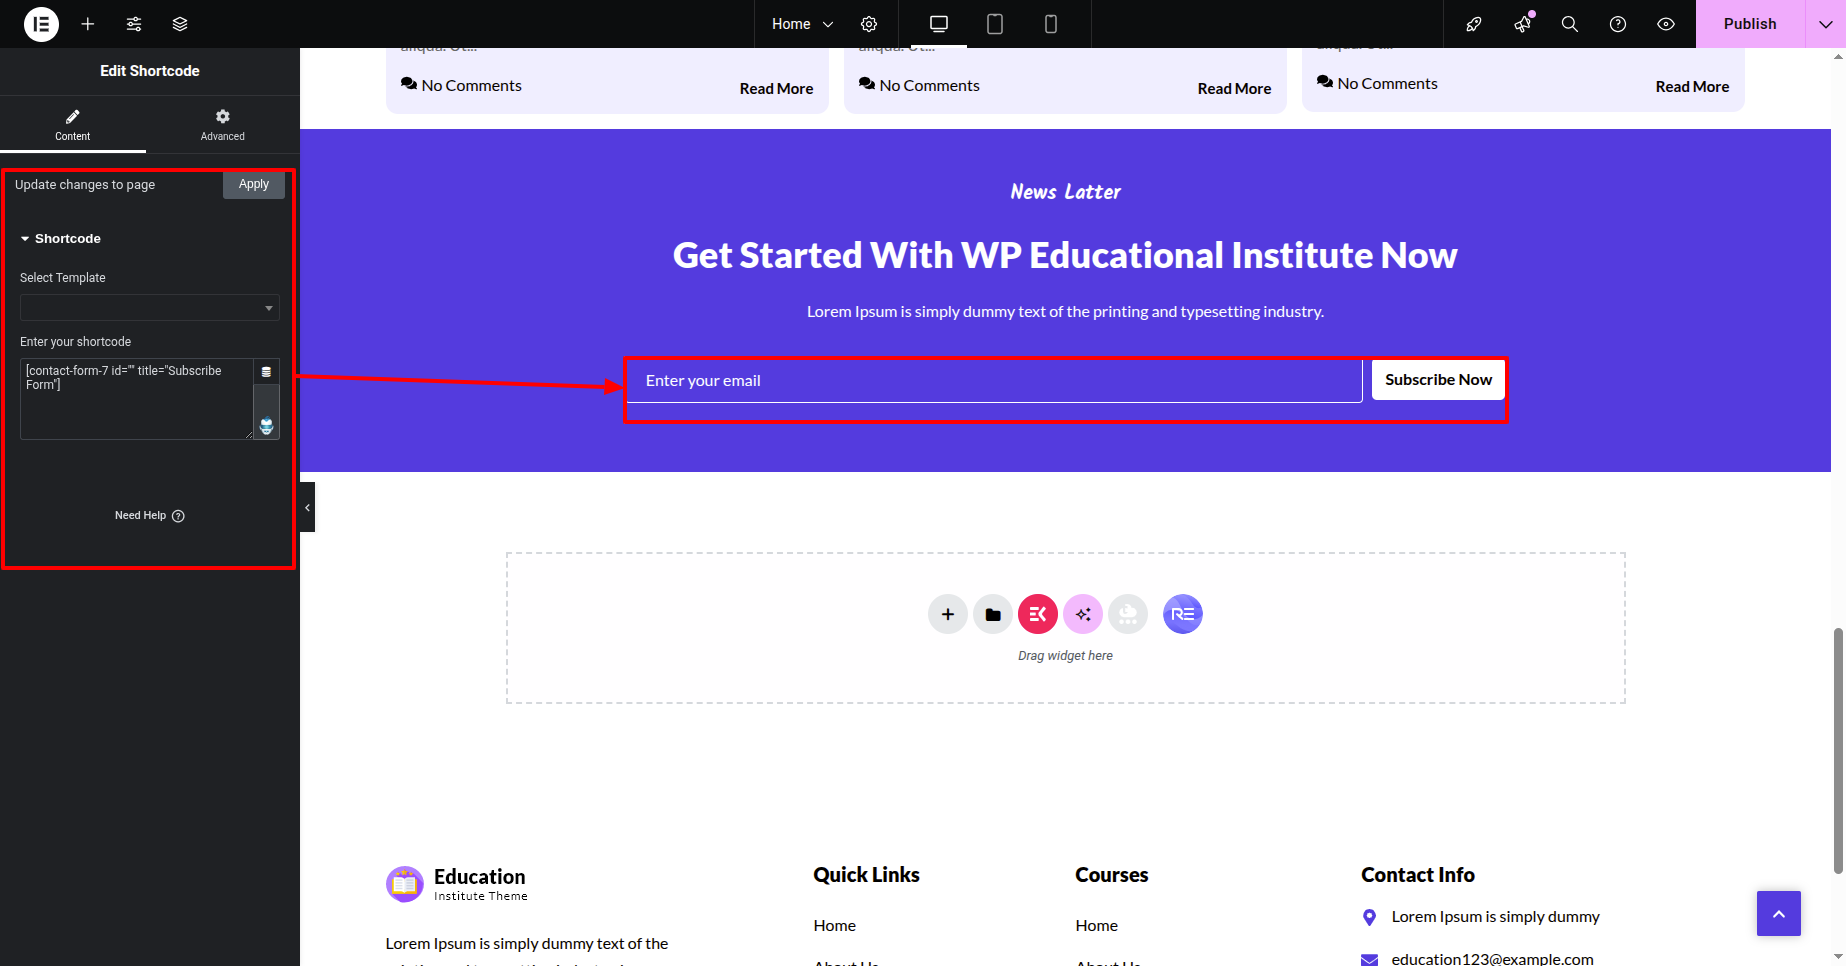Click the shortcode textarea
1846x966 pixels.
coord(137,399)
